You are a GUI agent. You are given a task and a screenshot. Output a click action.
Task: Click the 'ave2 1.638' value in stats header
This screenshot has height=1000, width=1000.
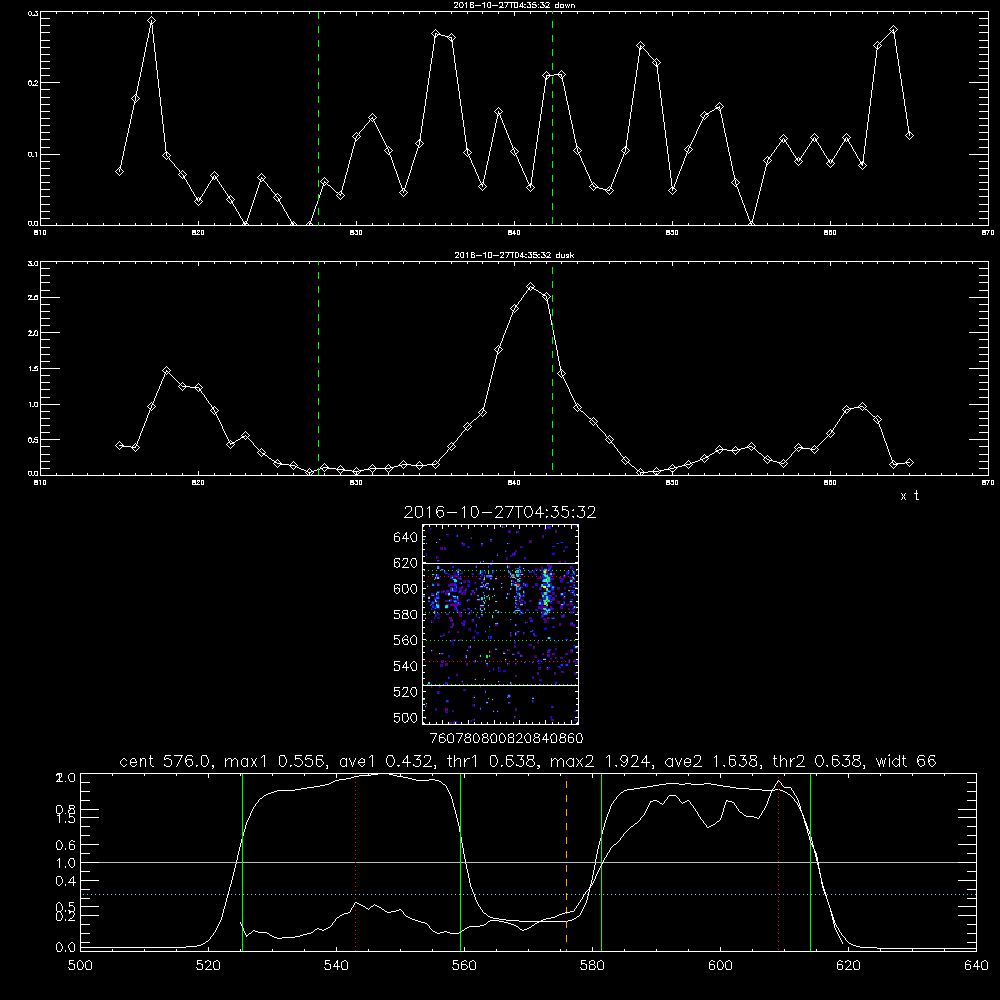(x=712, y=761)
